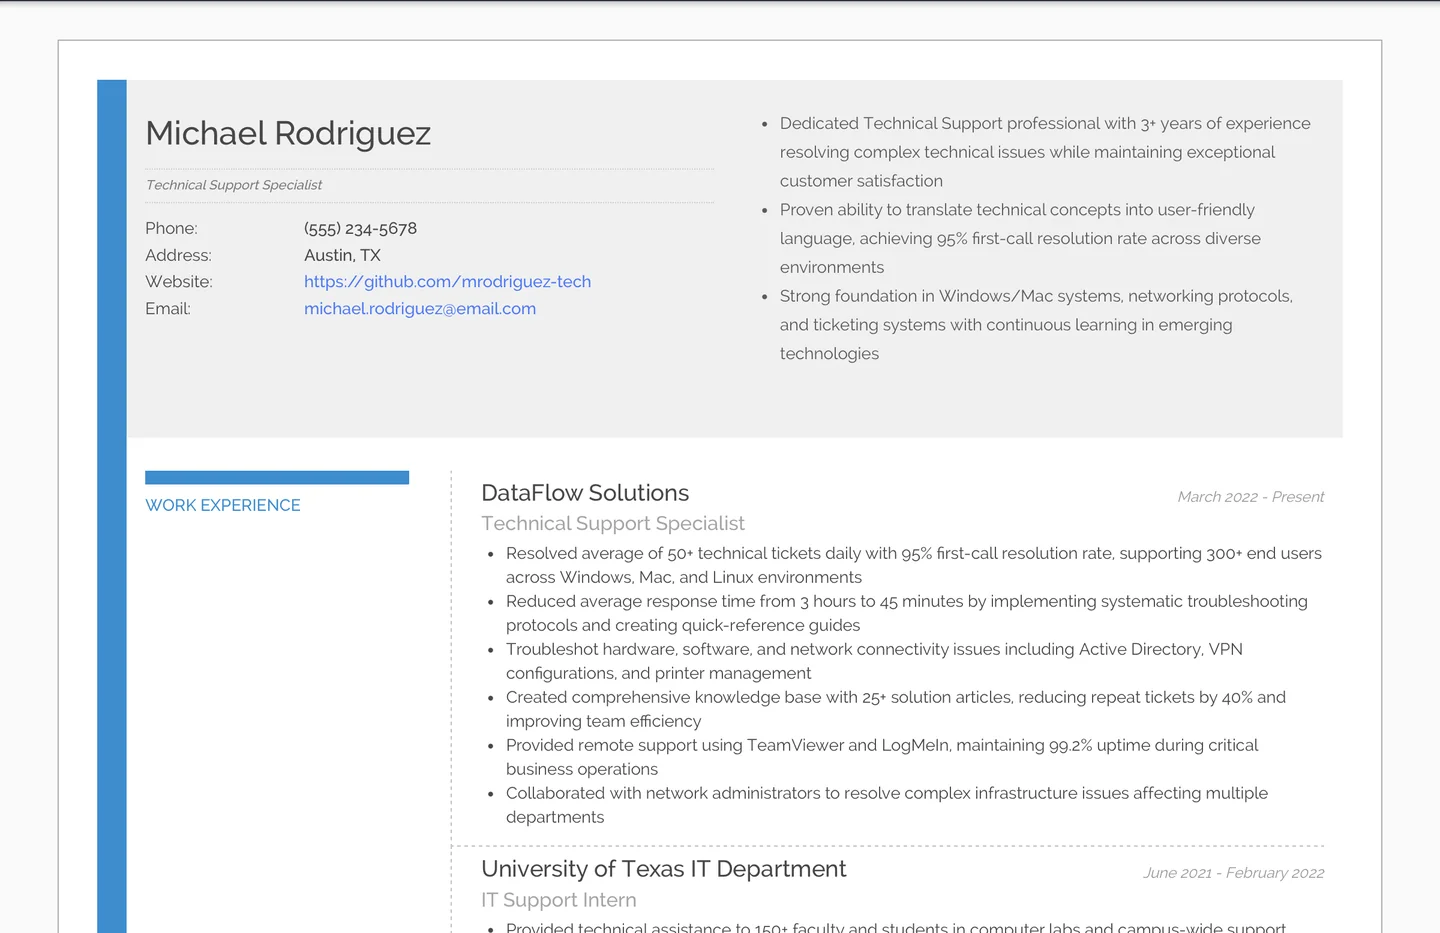Click the June 2021 - February 2022 date
Screen dimensions: 1440x933
click(x=1234, y=873)
